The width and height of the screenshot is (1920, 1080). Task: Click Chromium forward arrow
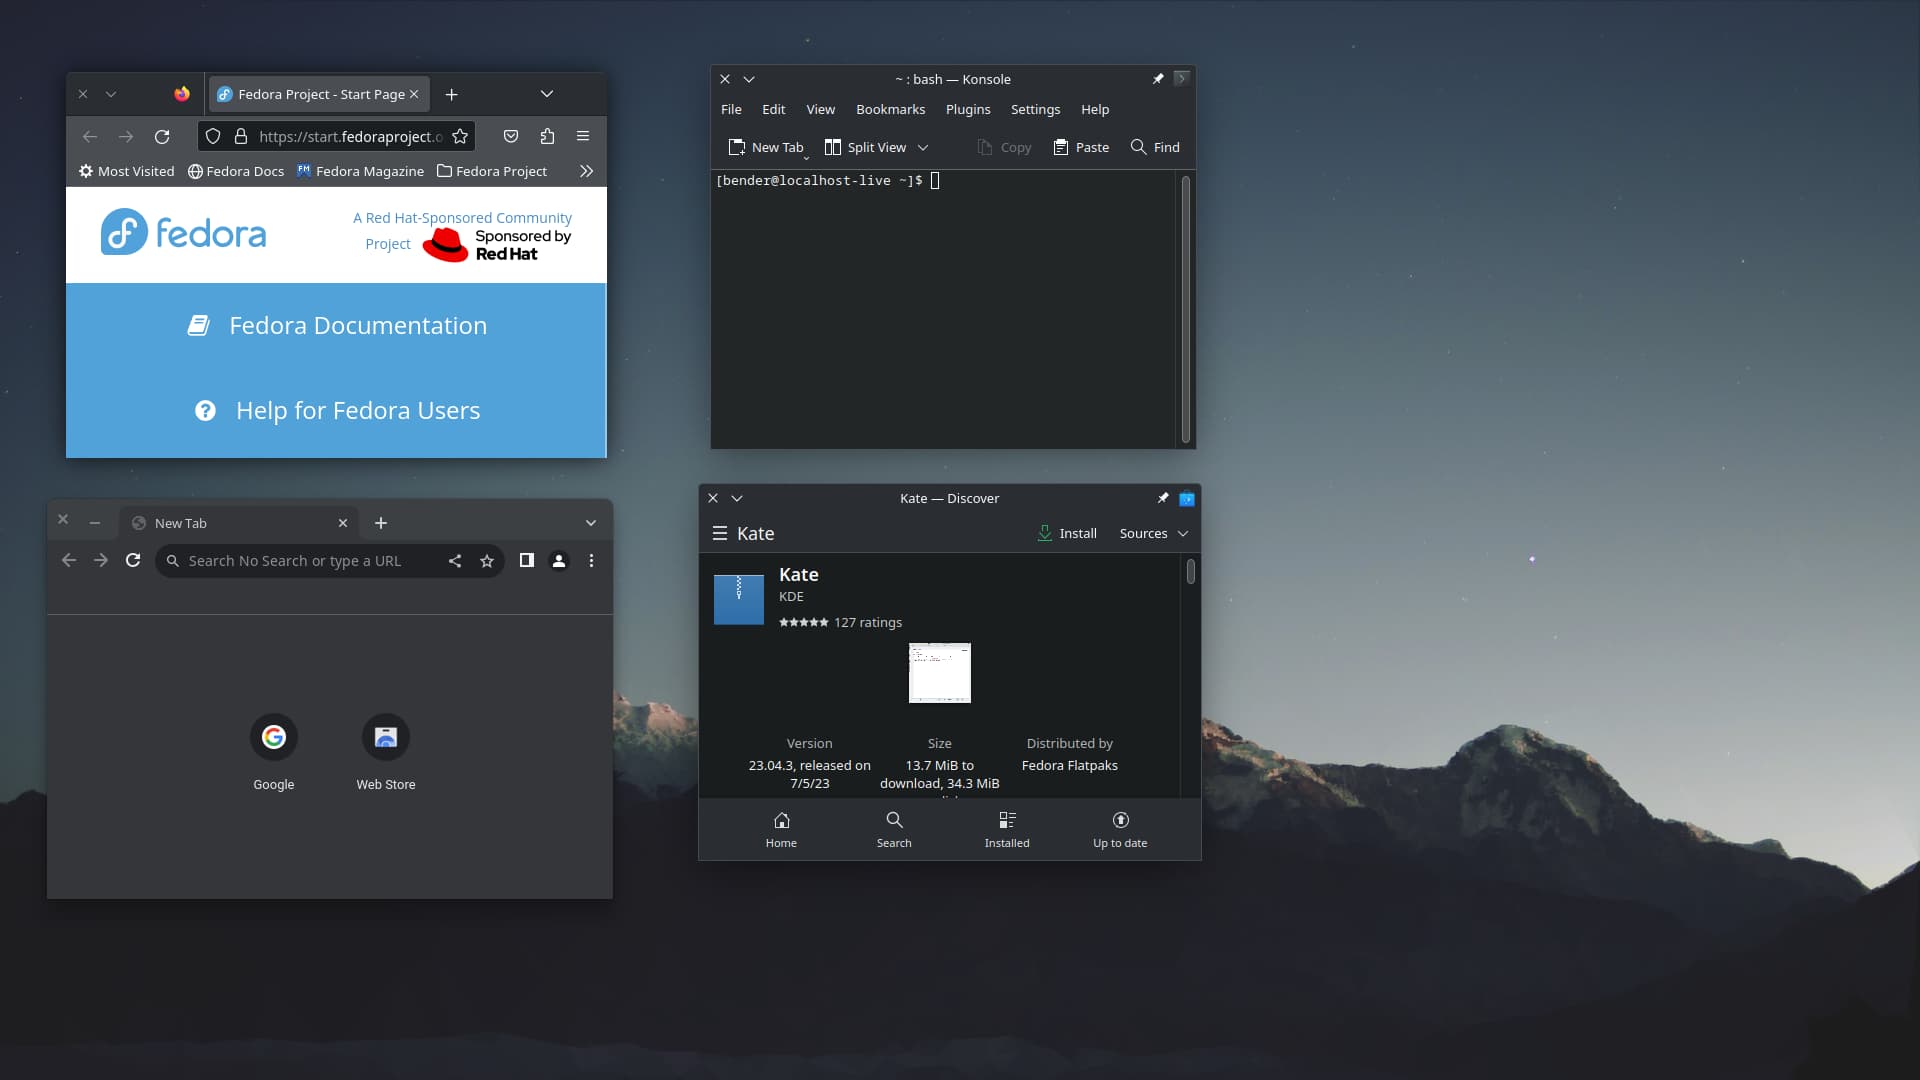point(101,561)
